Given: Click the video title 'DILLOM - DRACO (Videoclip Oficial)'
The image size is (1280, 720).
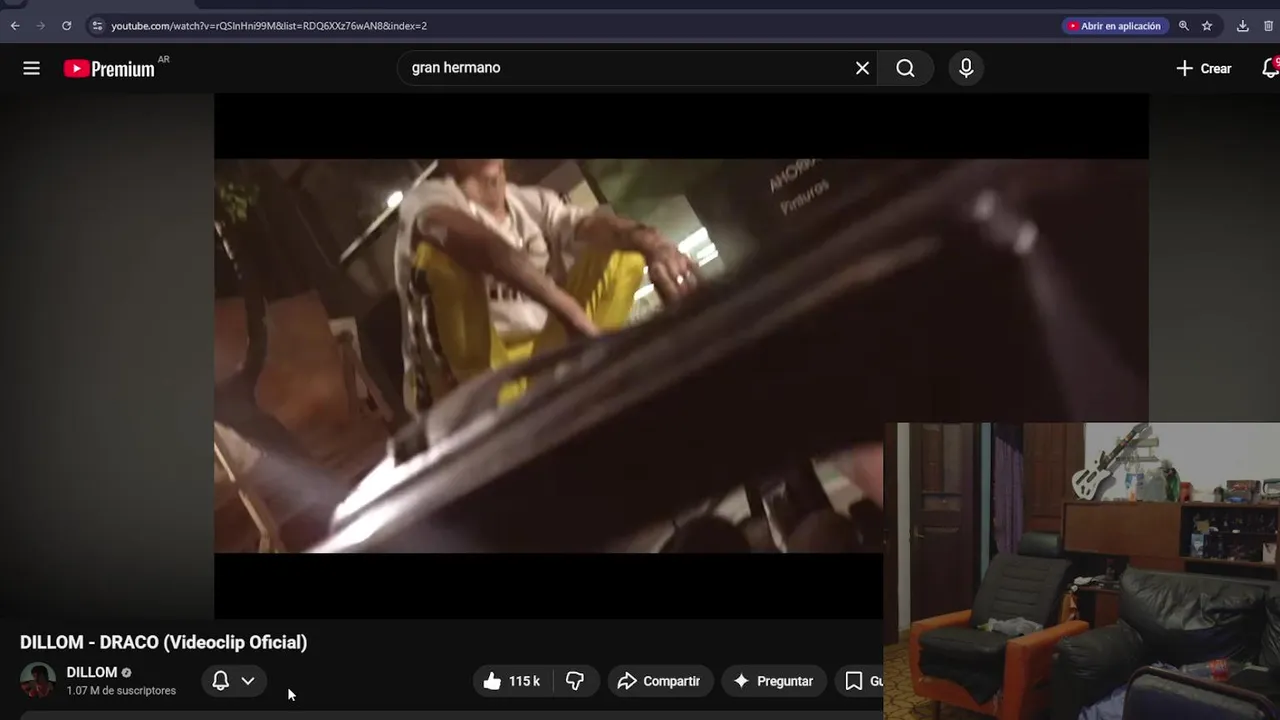Looking at the screenshot, I should (x=163, y=642).
